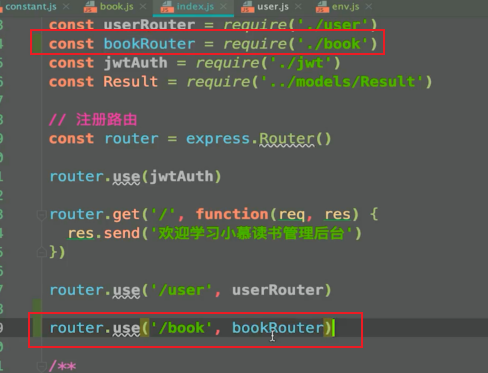The height and width of the screenshot is (373, 488).
Task: Click the './jwt' require string
Action: (x=301, y=63)
